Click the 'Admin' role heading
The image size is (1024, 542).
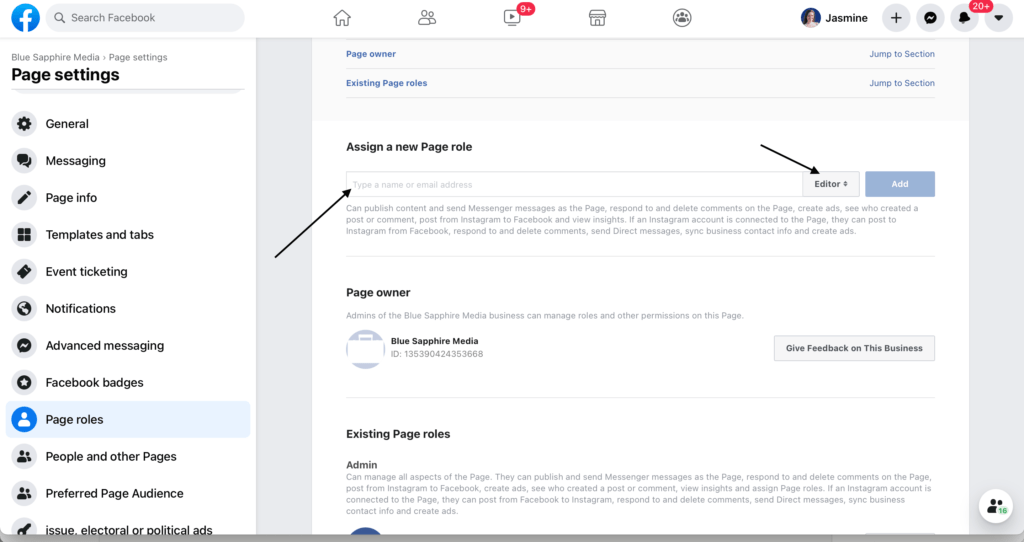pos(362,465)
